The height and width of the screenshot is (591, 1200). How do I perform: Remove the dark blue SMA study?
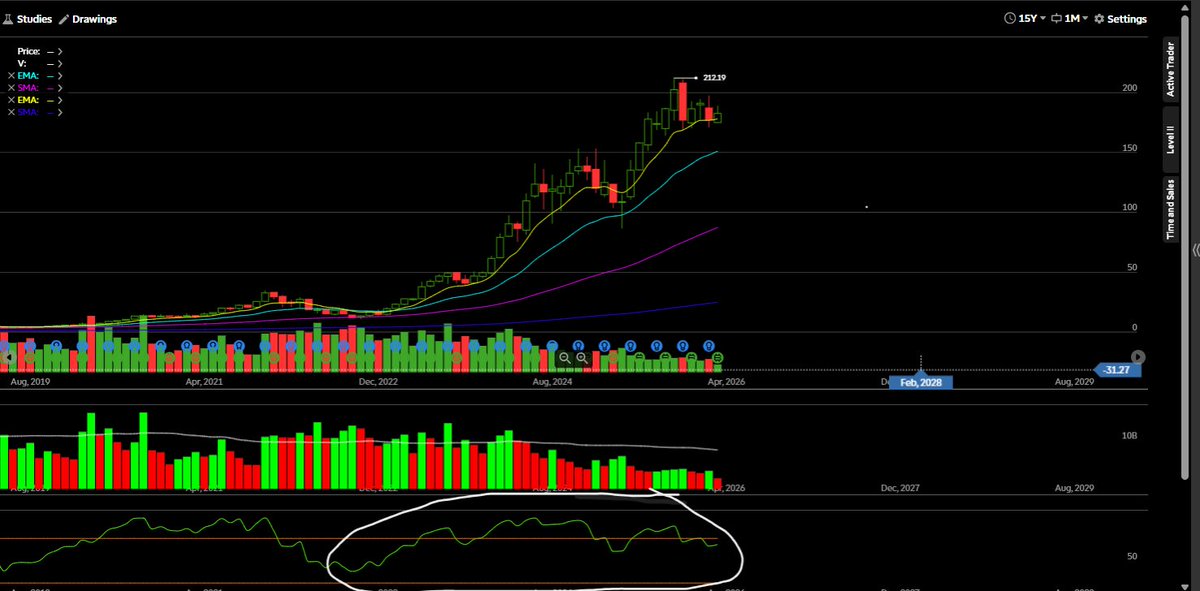click(11, 113)
